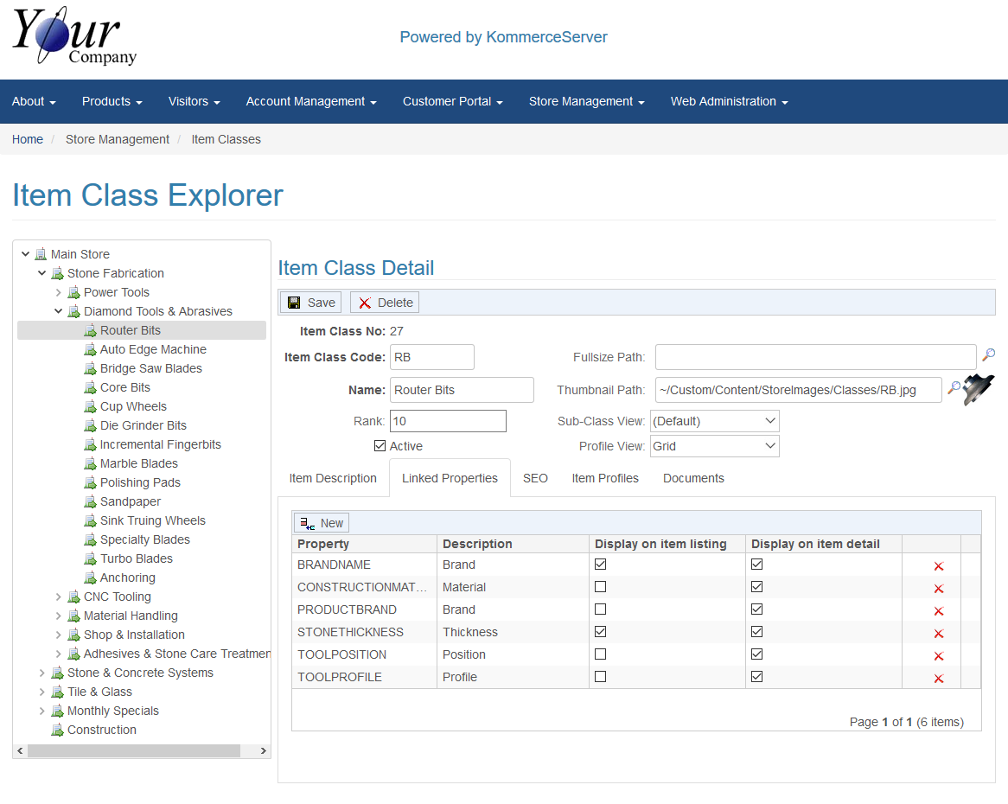
Task: Click the Save button
Action: pyautogui.click(x=312, y=303)
